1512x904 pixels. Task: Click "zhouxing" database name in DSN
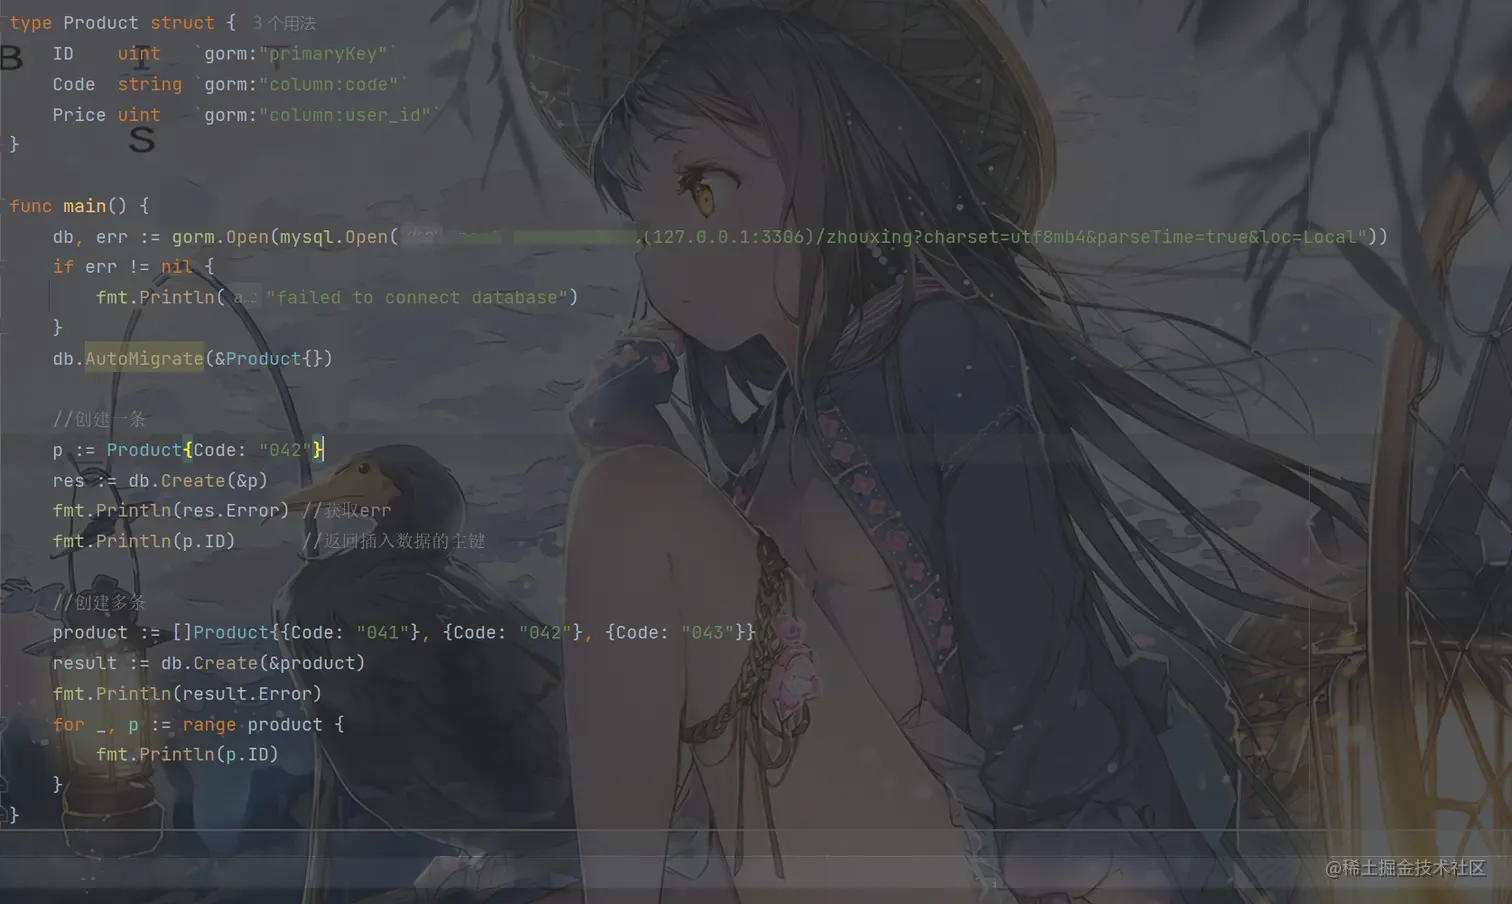[x=869, y=237]
